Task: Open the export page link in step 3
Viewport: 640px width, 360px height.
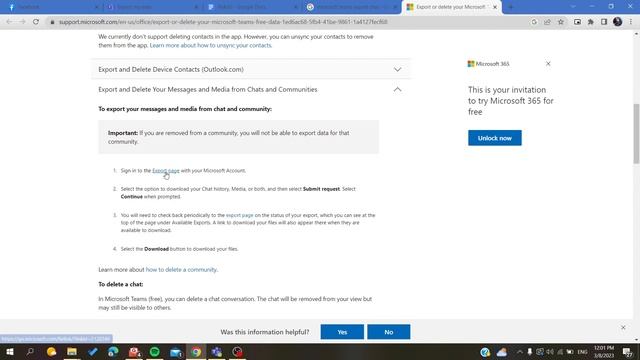Action: pos(240,215)
